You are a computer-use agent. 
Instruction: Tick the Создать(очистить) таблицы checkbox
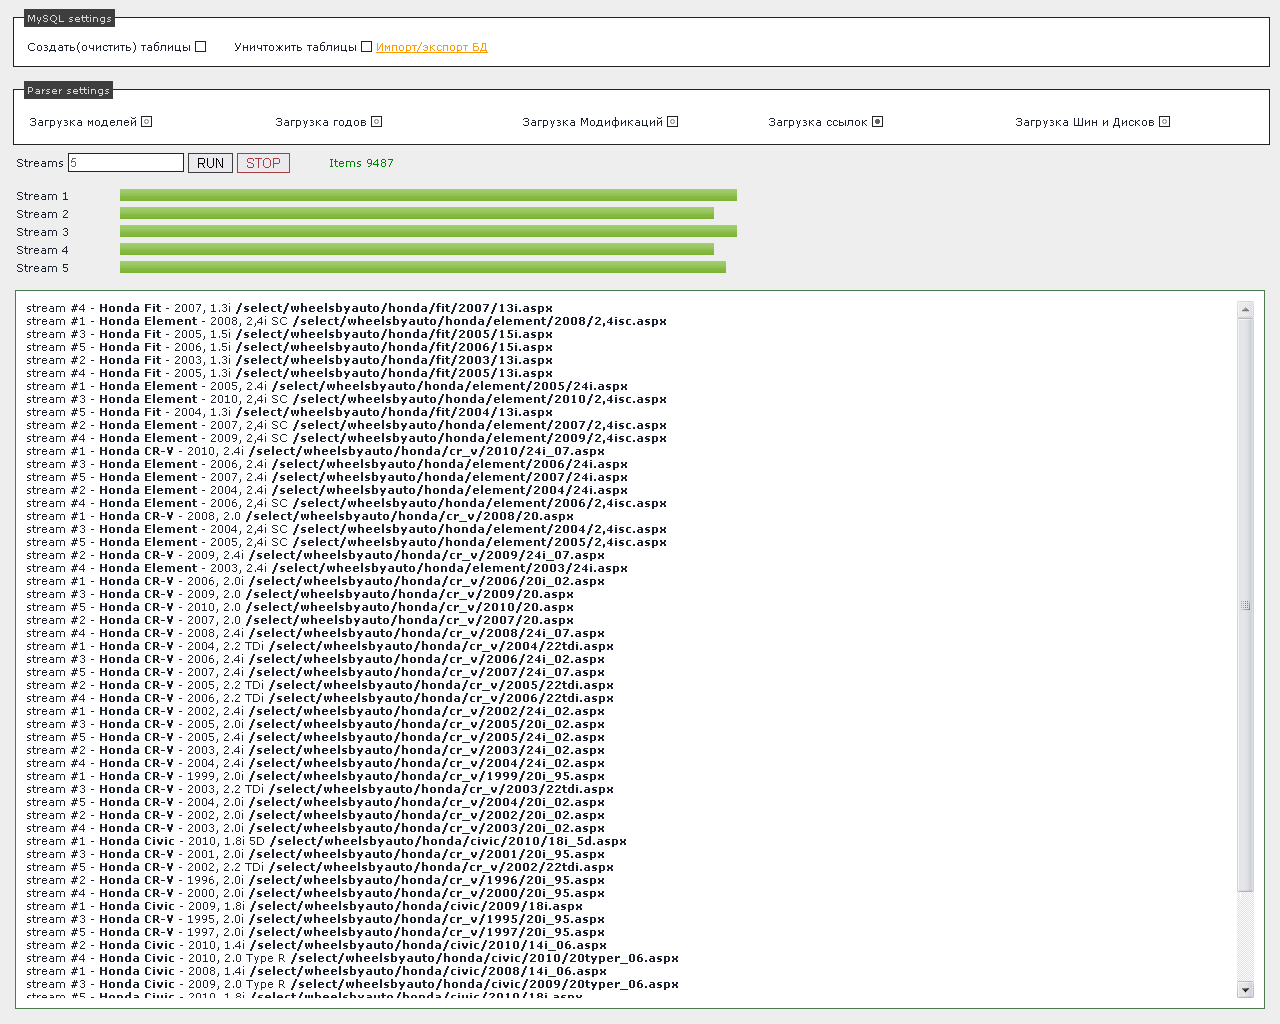pyautogui.click(x=201, y=46)
